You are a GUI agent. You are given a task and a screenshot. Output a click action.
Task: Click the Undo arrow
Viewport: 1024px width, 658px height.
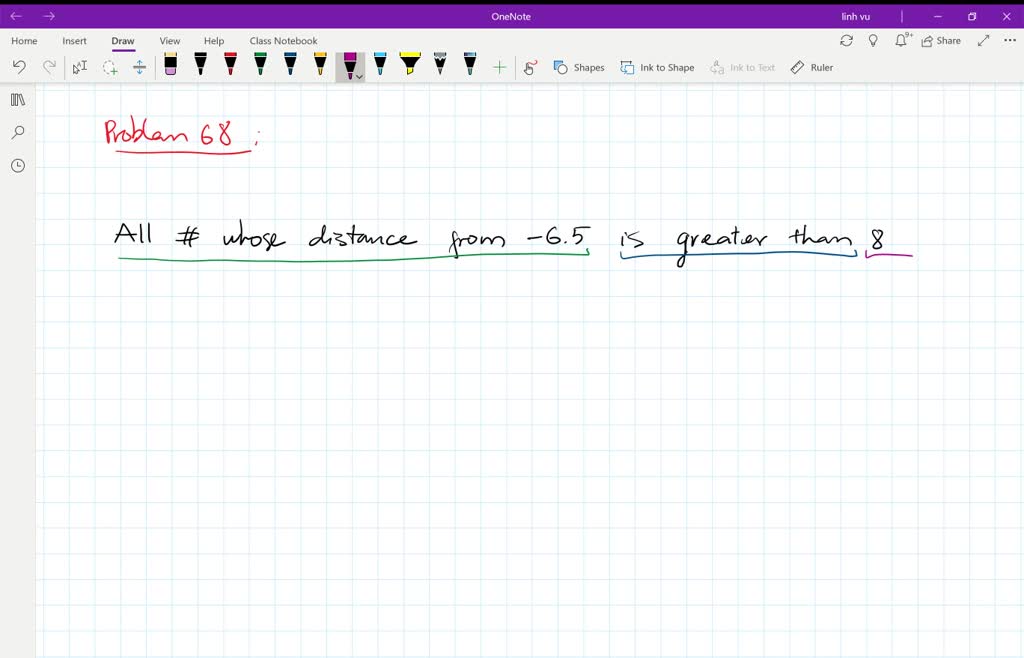[20, 66]
